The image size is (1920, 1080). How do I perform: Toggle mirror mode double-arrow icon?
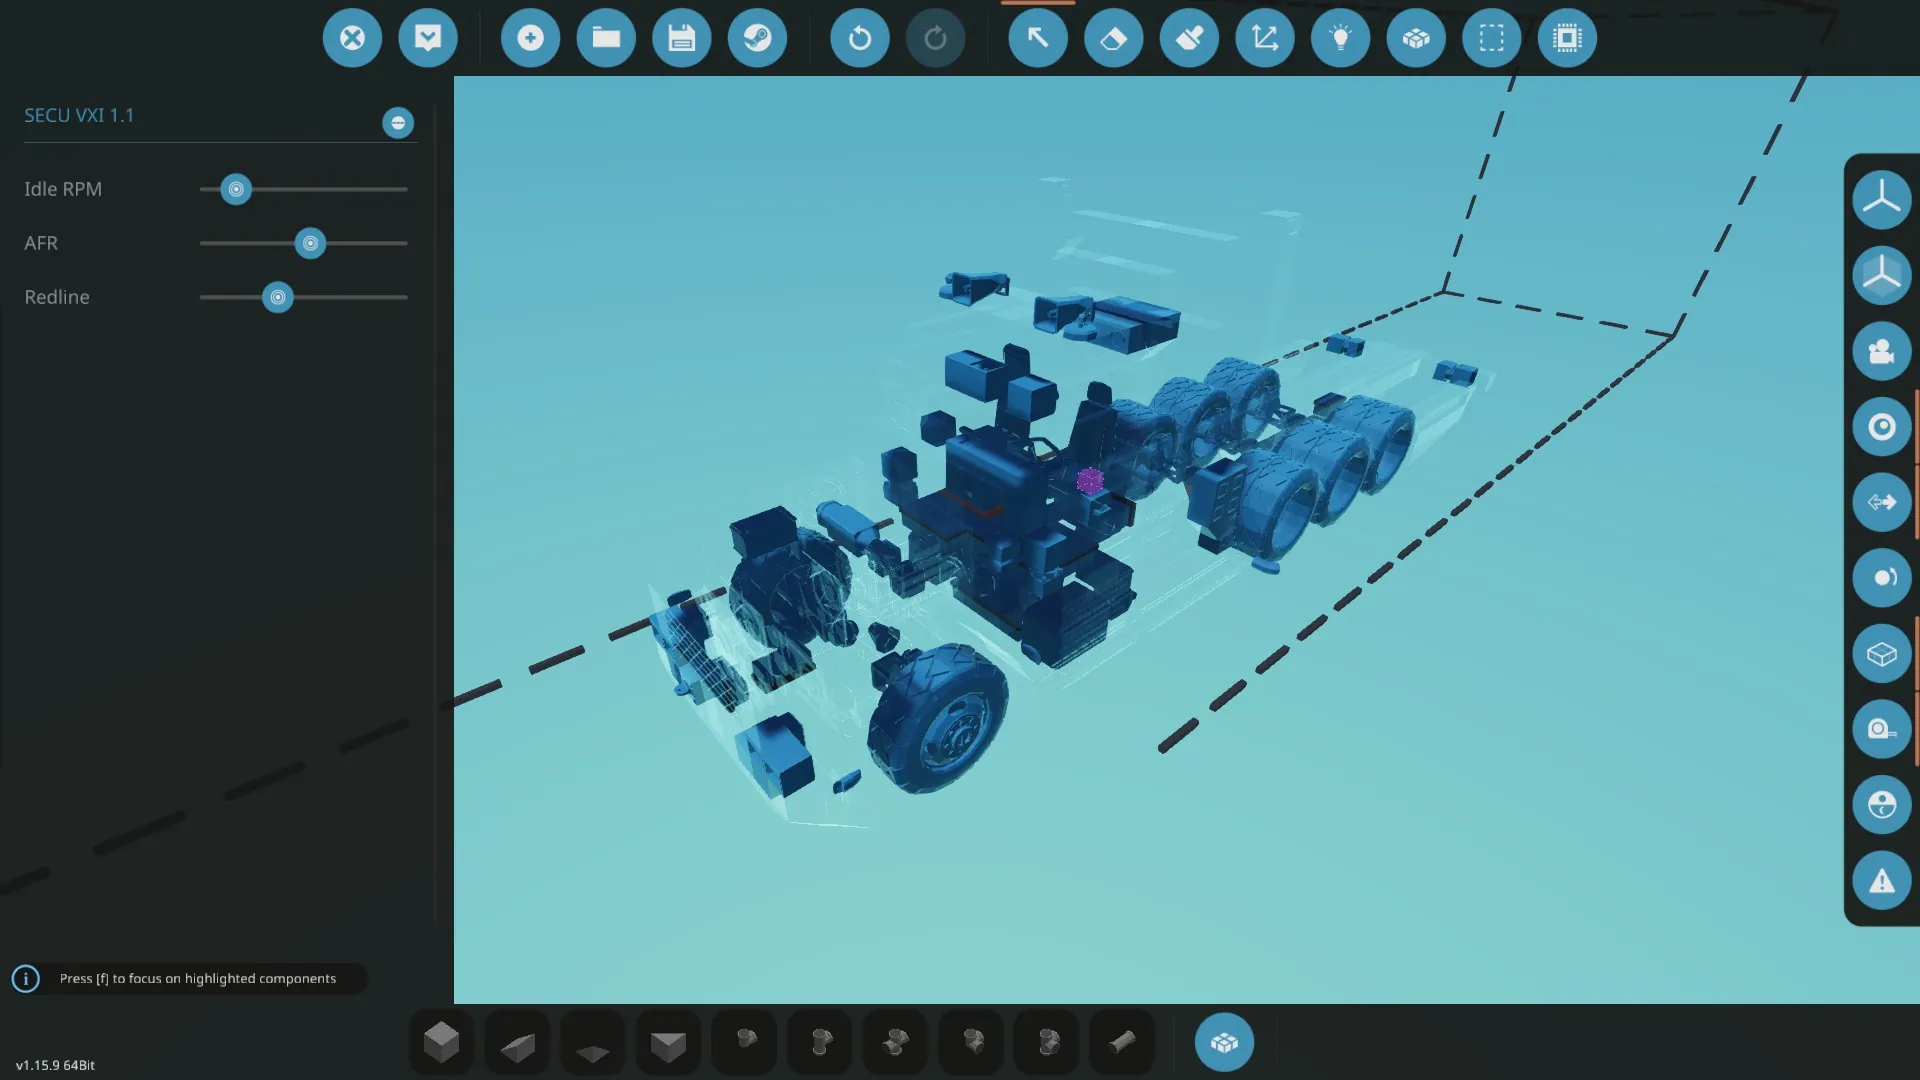(1881, 502)
